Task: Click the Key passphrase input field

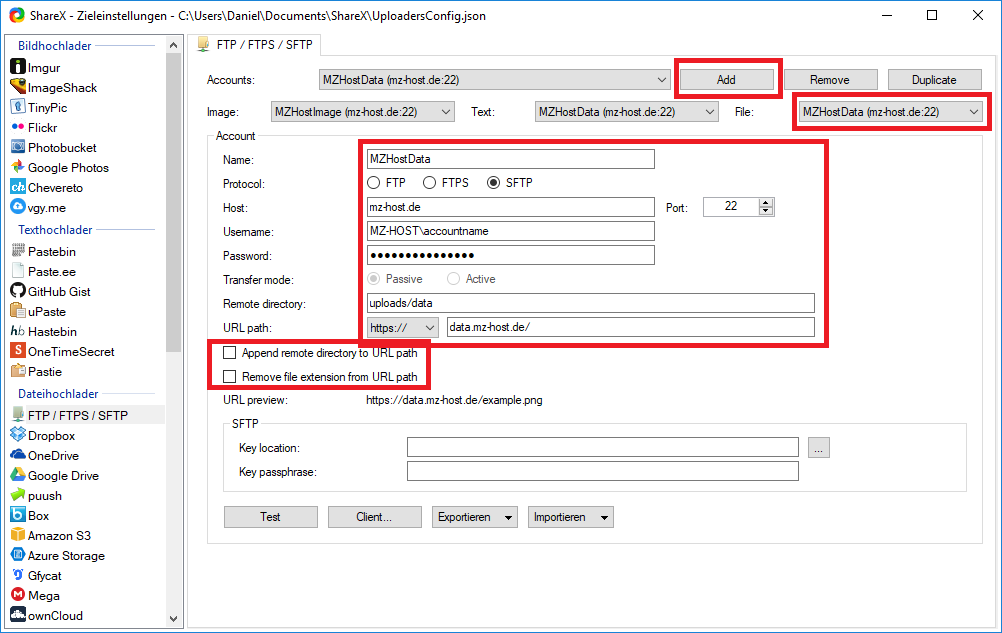Action: [x=603, y=471]
